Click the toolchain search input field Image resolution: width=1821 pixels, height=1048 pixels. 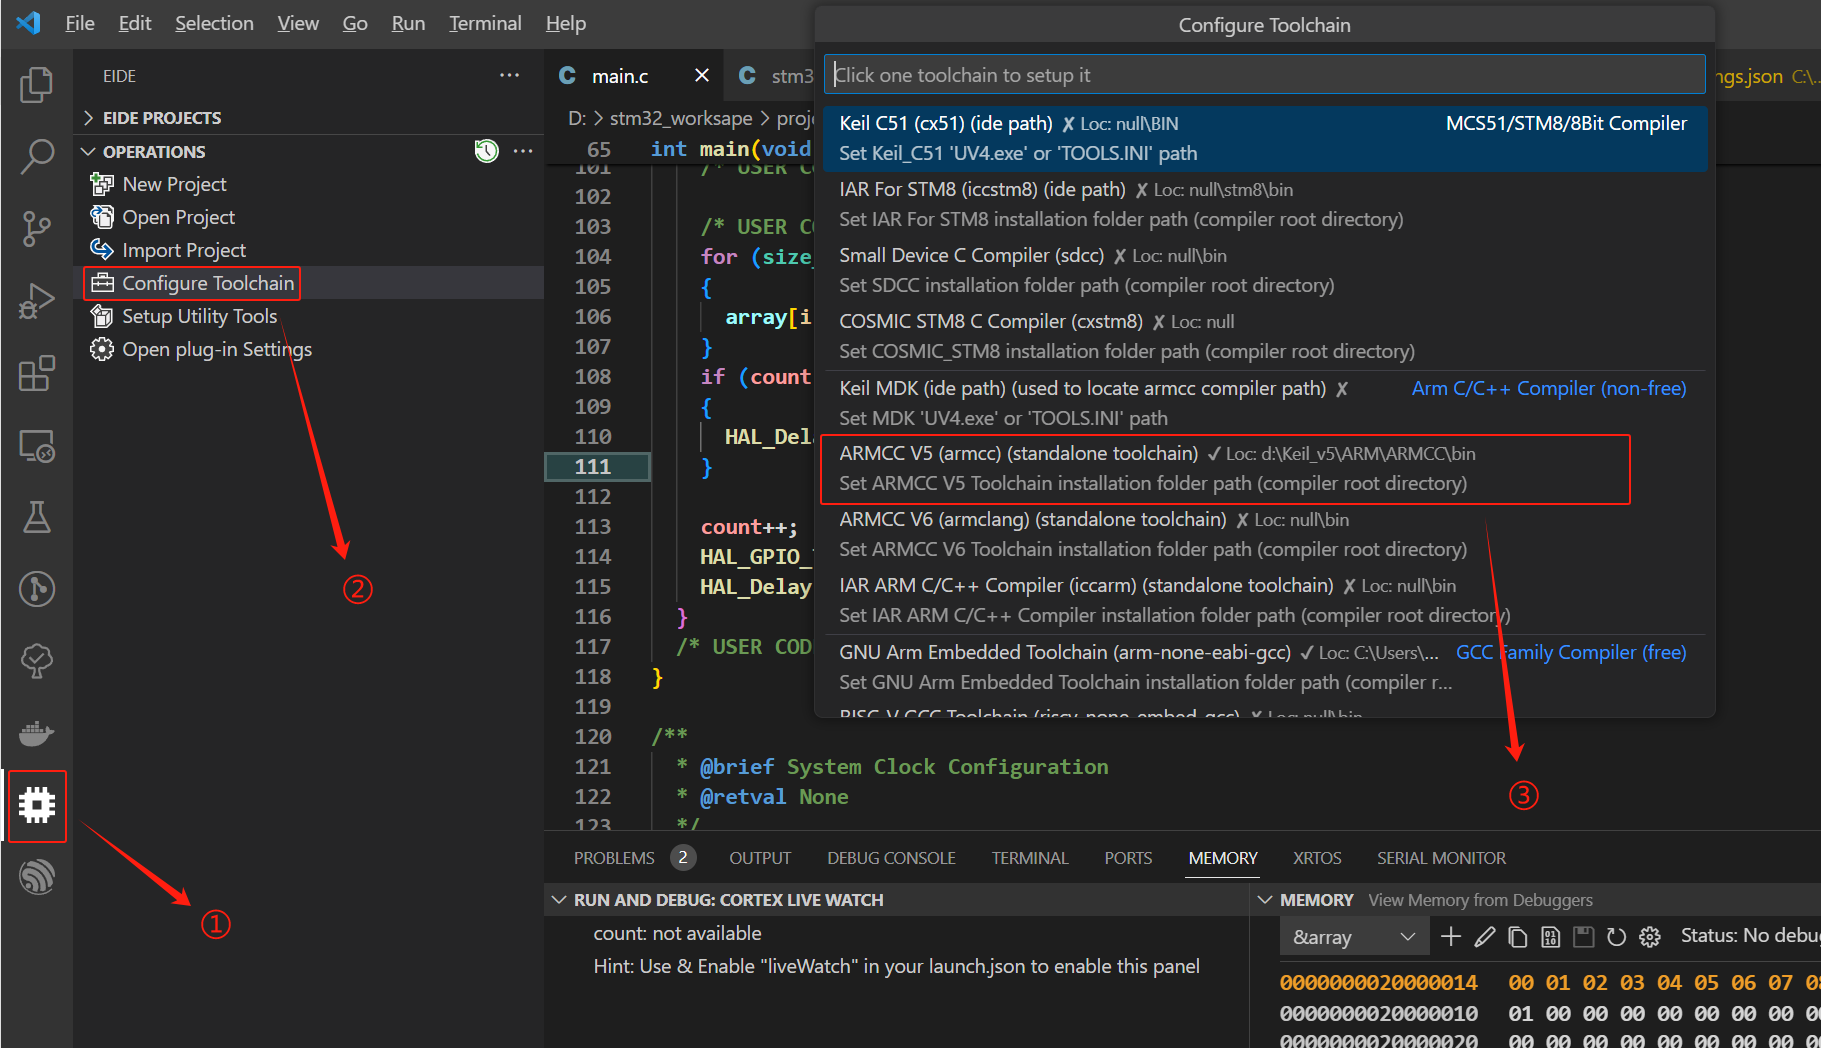coord(1265,75)
